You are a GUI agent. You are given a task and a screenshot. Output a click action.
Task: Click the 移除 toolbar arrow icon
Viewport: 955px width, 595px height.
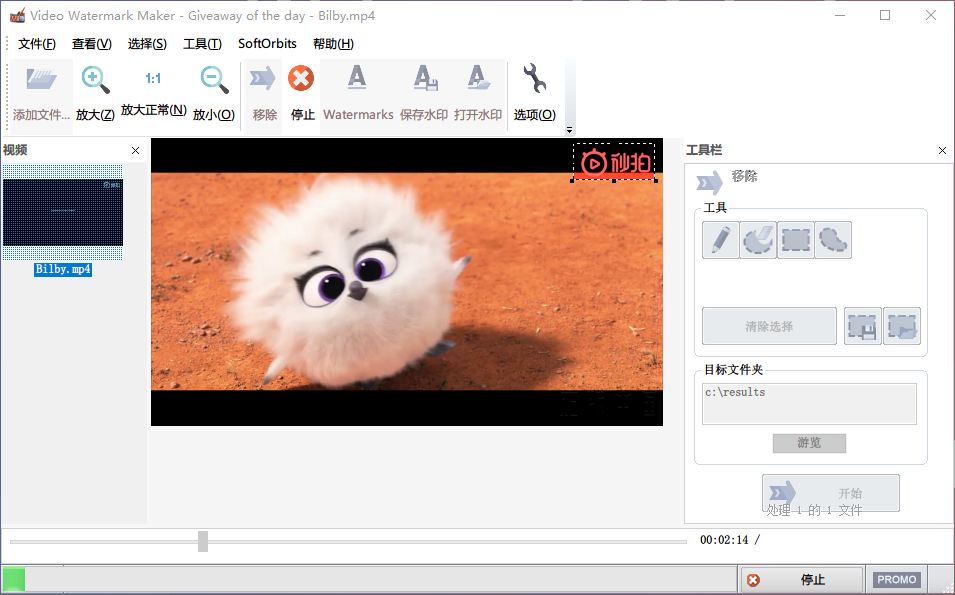263,79
